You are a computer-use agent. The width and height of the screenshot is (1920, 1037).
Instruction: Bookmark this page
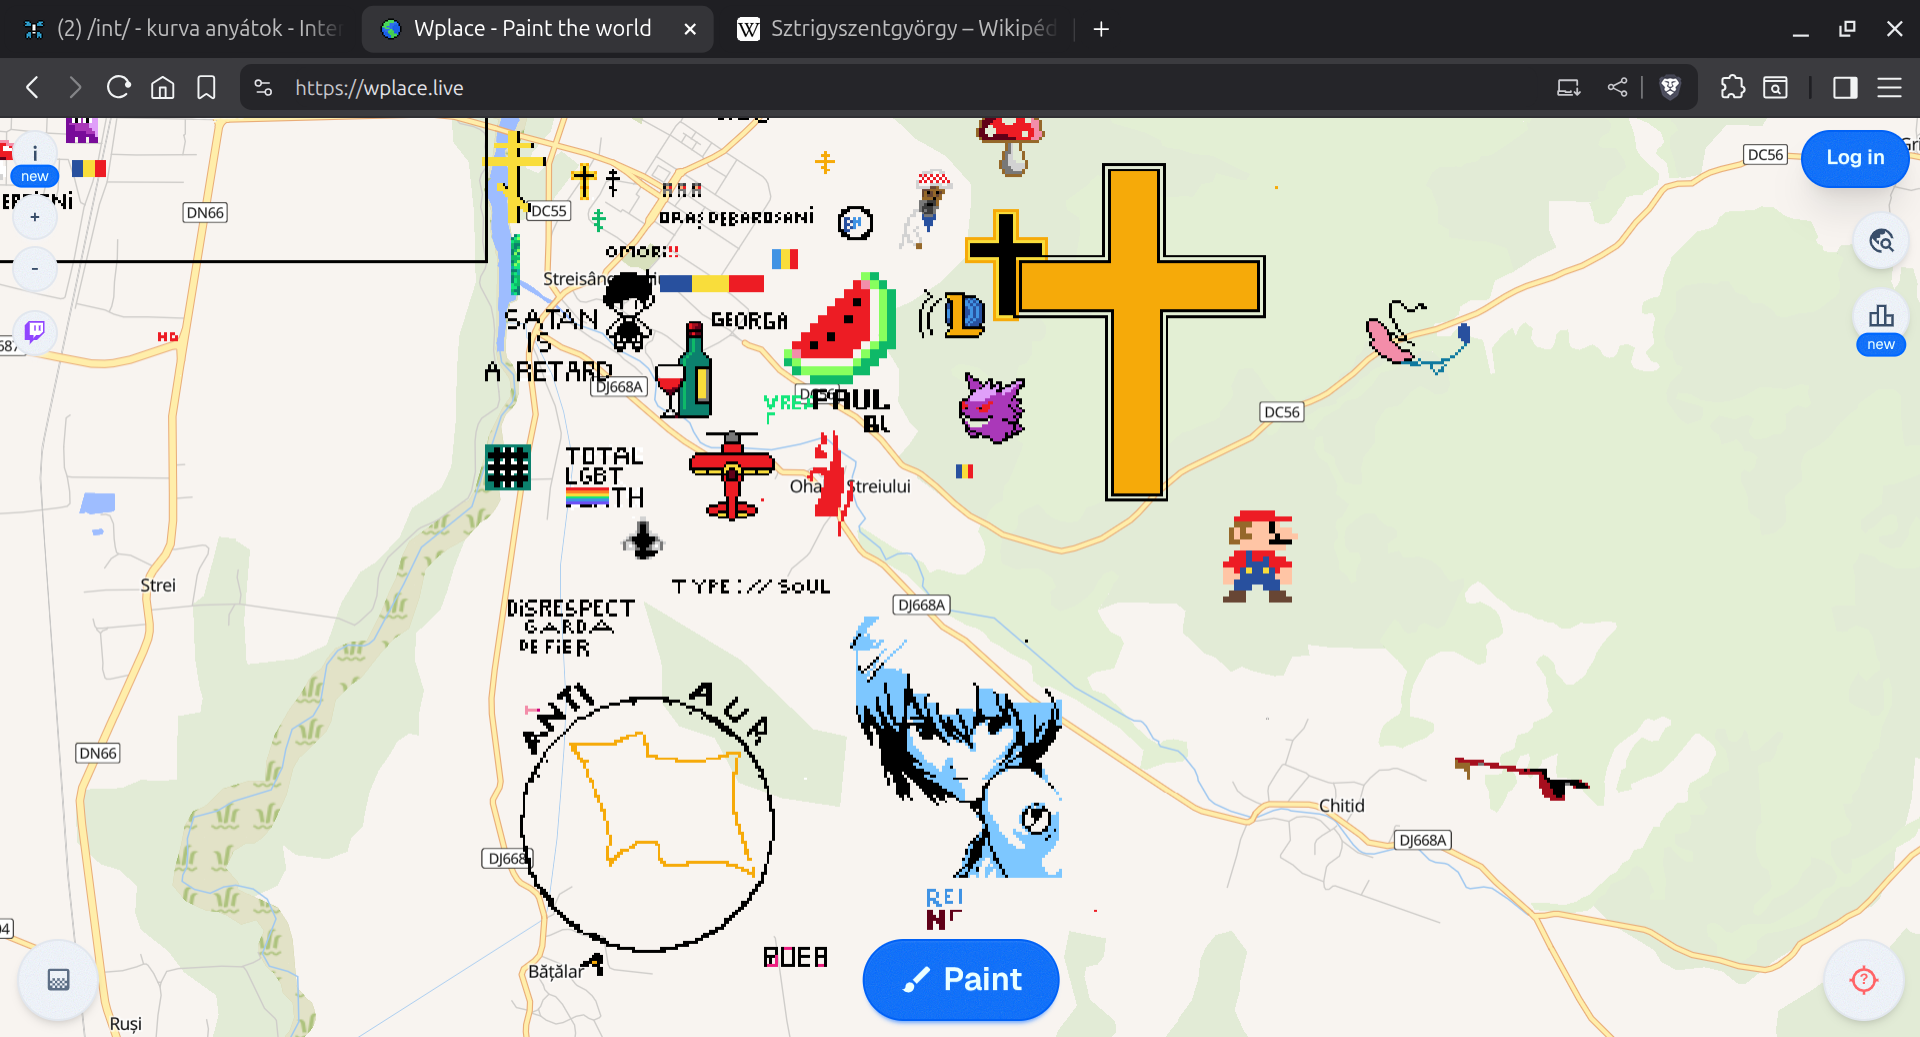[206, 88]
